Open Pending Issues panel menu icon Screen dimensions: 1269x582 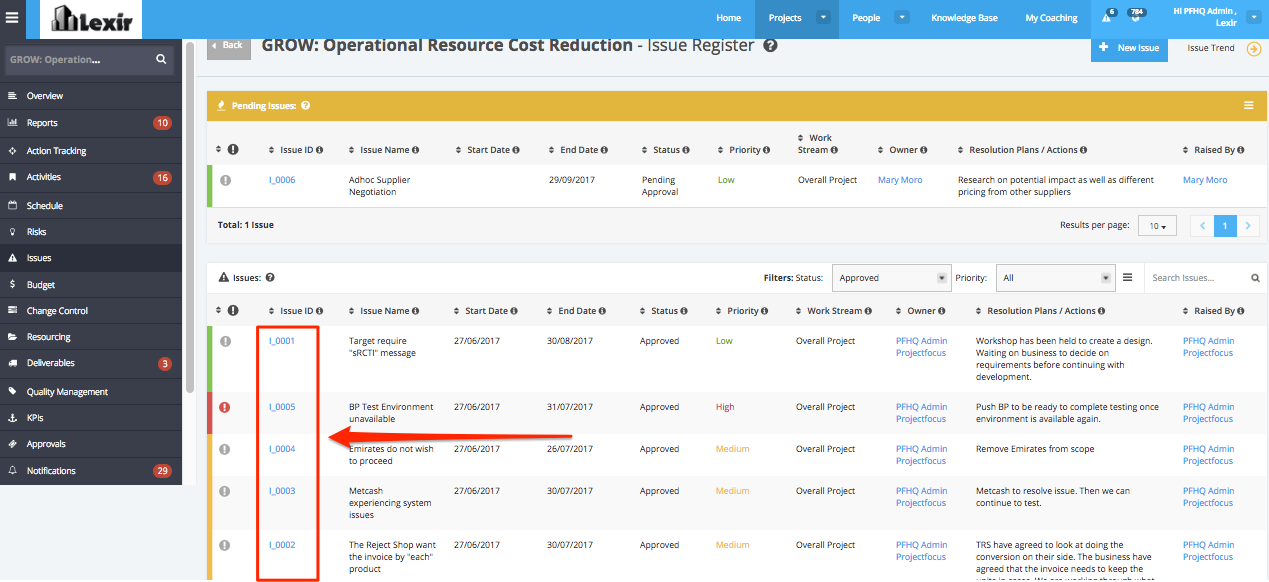click(x=1248, y=105)
